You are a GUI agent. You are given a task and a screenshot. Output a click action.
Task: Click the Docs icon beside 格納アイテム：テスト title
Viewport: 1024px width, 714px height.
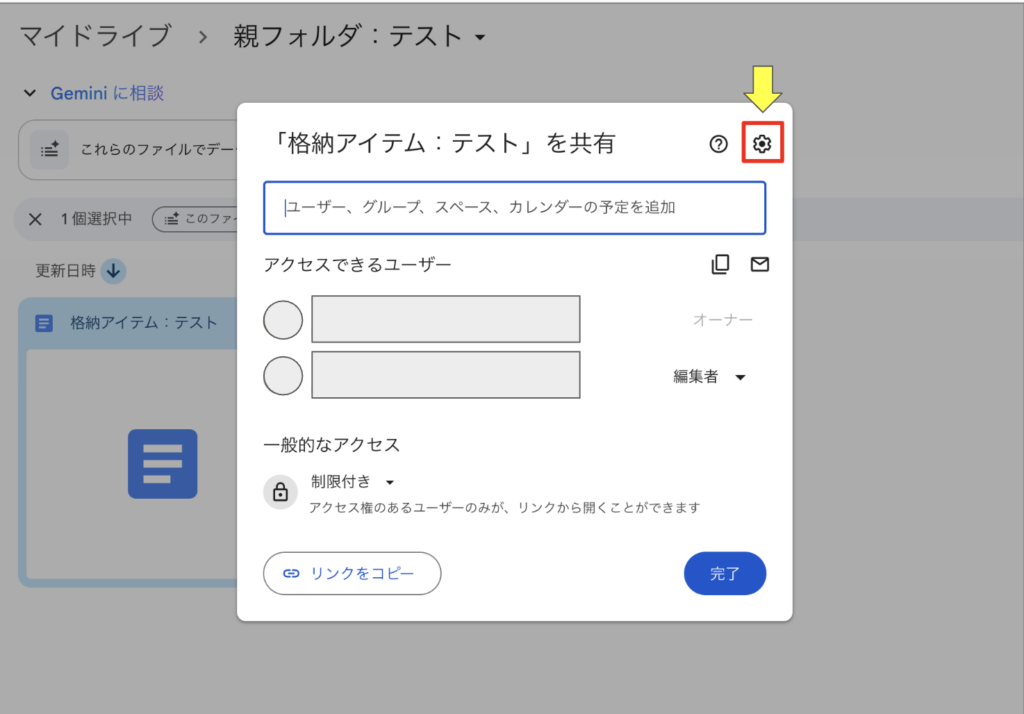44,323
